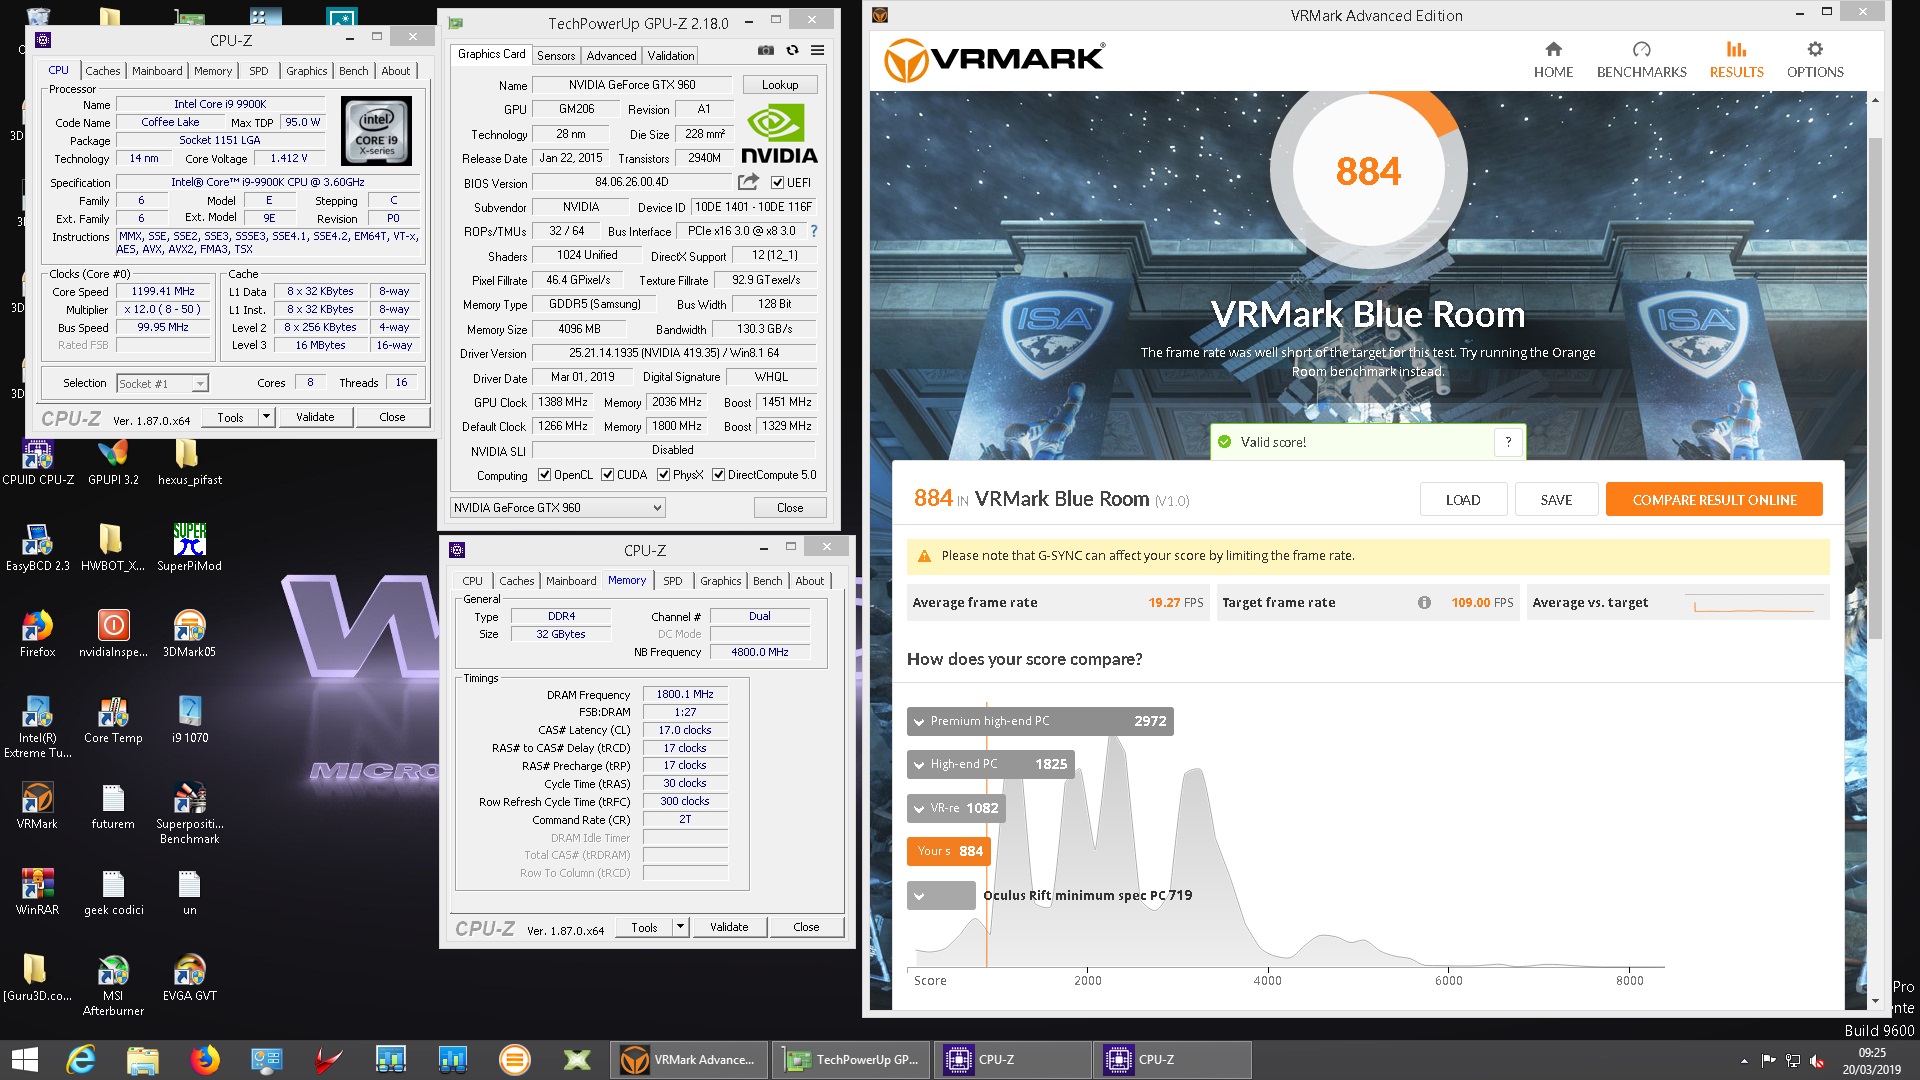The height and width of the screenshot is (1080, 1920).
Task: Switch to the SPD tab in the CPU-Z Memory window
Action: [x=673, y=581]
